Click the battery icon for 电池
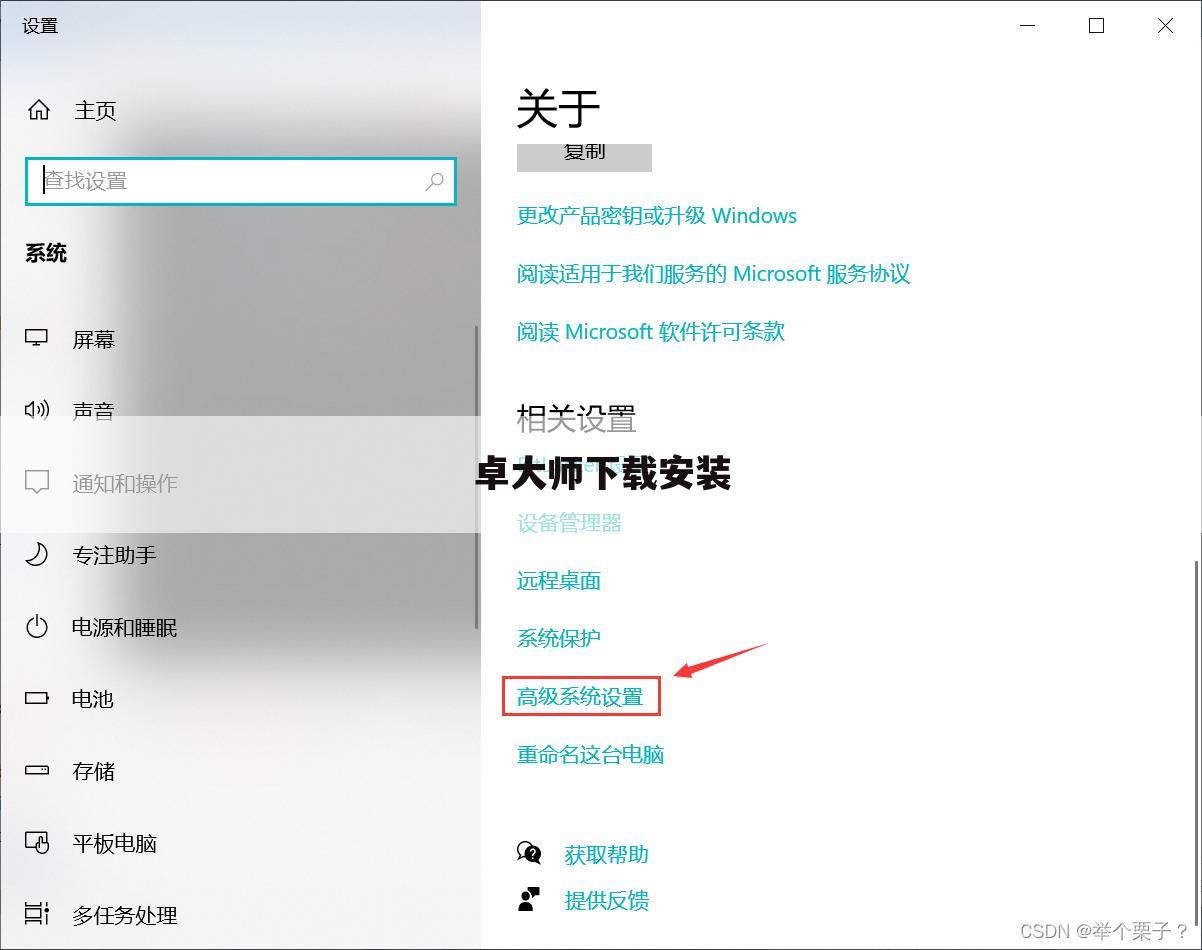 click(x=37, y=698)
